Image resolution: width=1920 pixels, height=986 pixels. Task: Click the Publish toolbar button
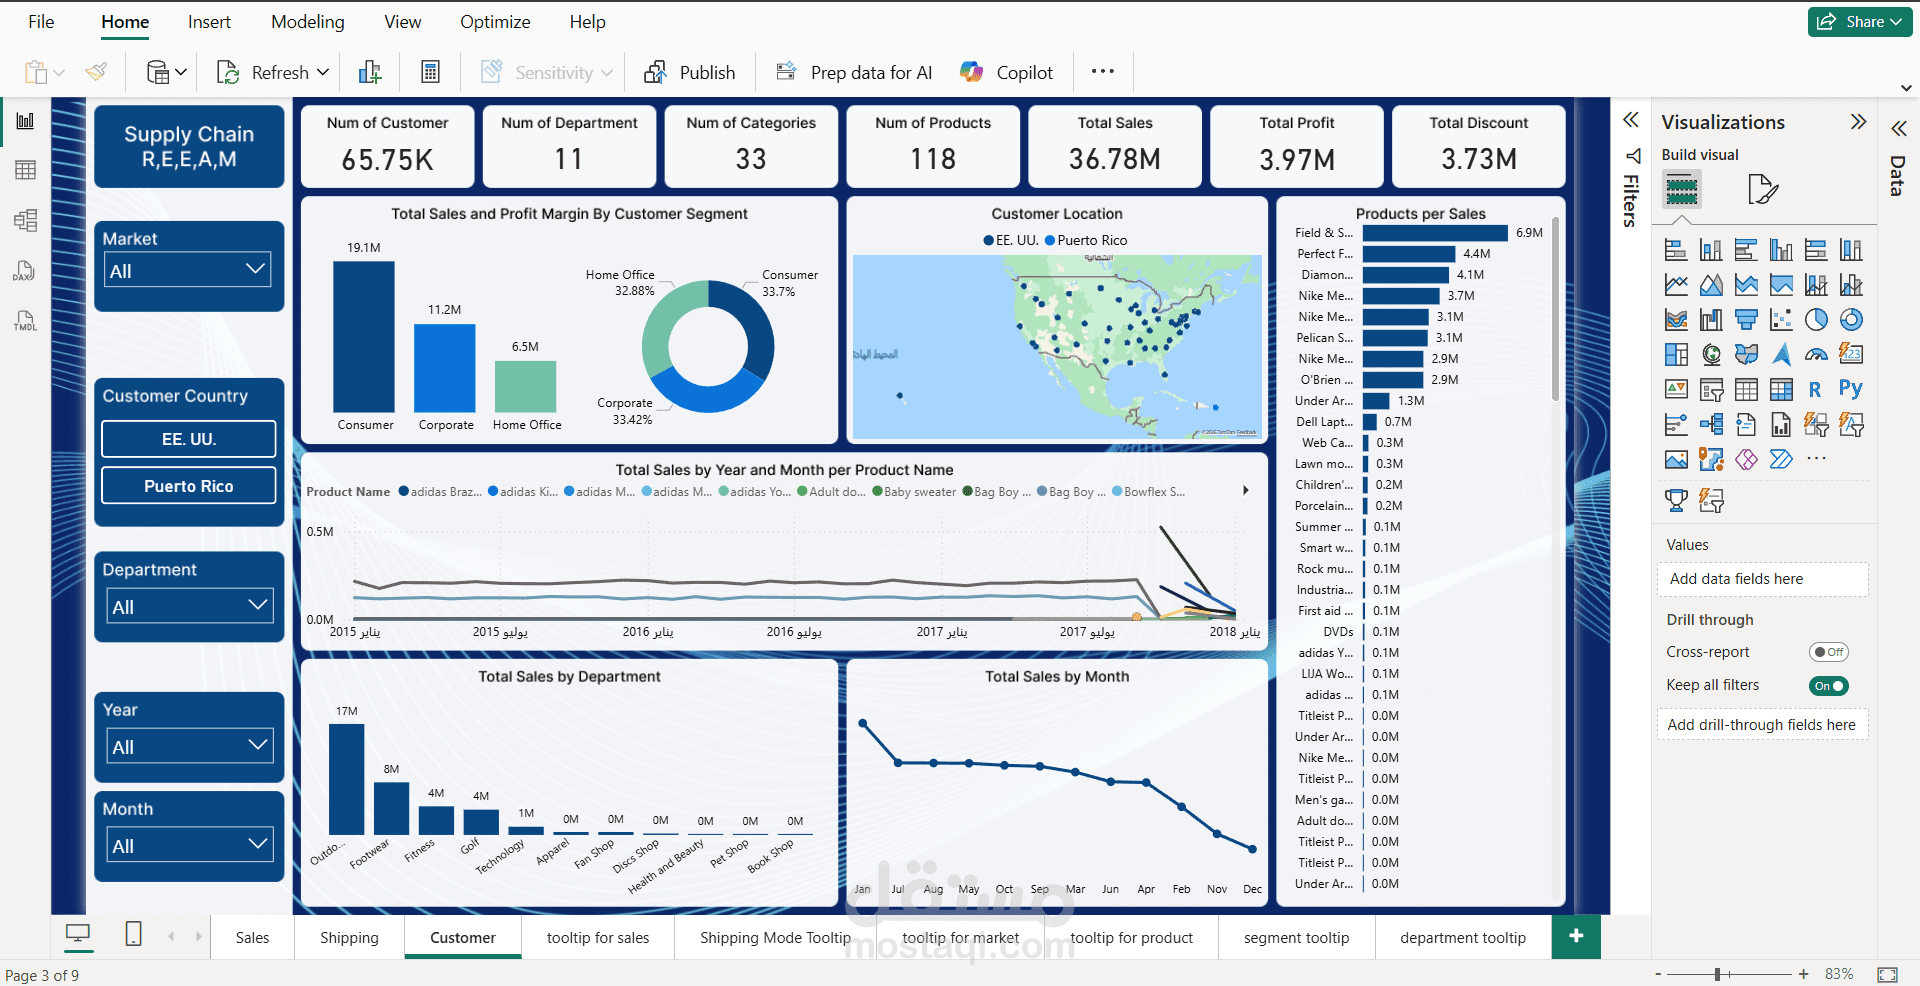[x=690, y=72]
